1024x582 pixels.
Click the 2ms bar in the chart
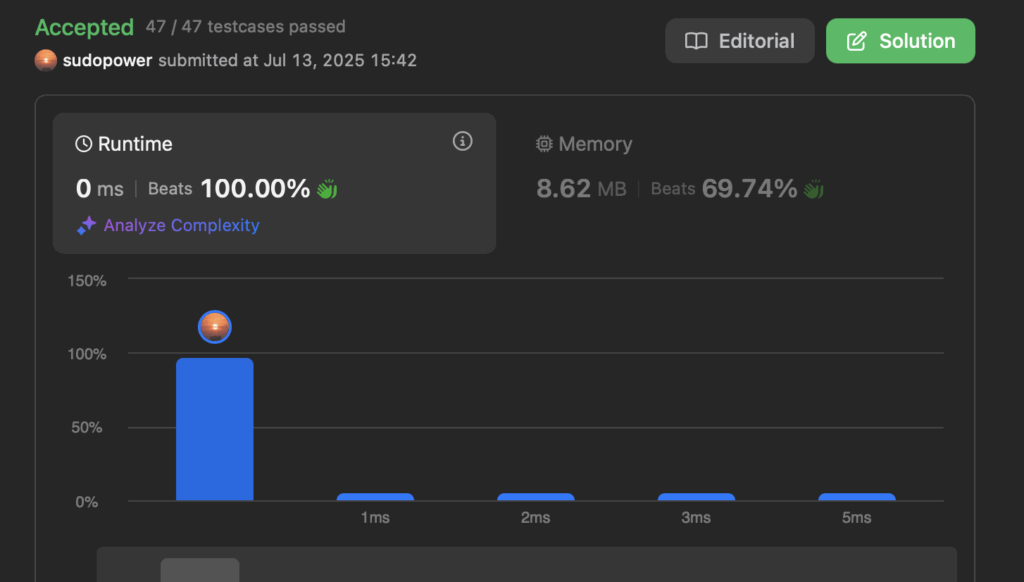(x=536, y=497)
